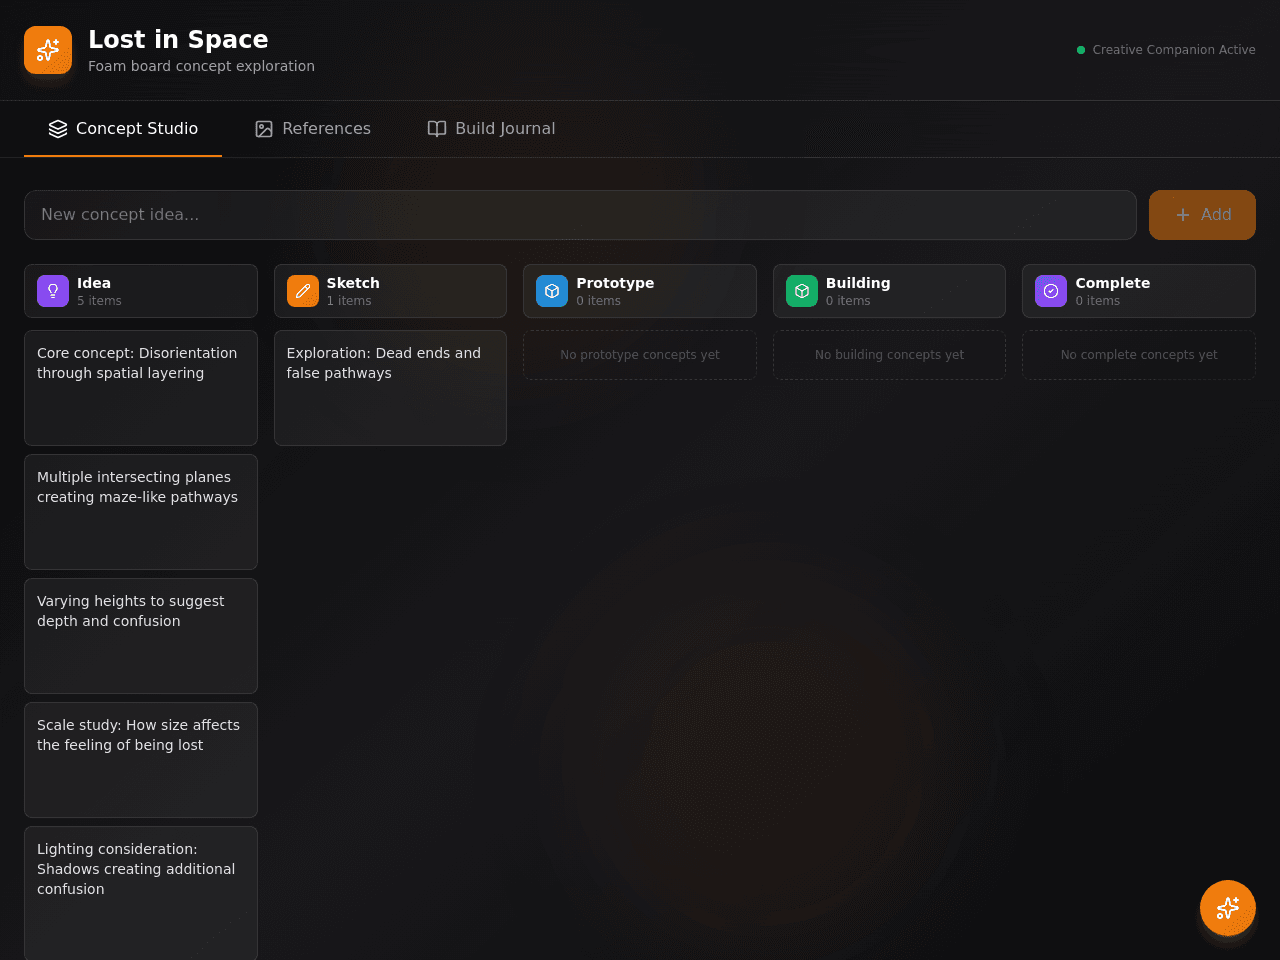
Task: Click the Building column box icon
Action: [802, 291]
